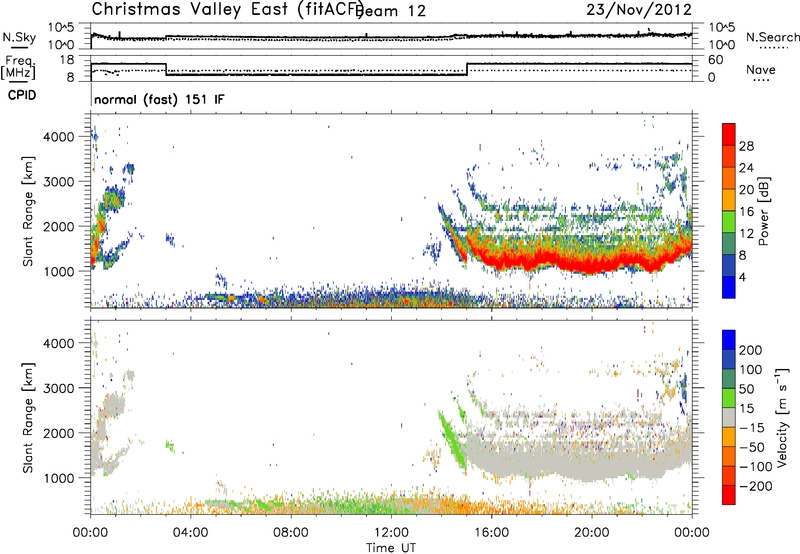Click the 'CPID' row label

(x=22, y=95)
